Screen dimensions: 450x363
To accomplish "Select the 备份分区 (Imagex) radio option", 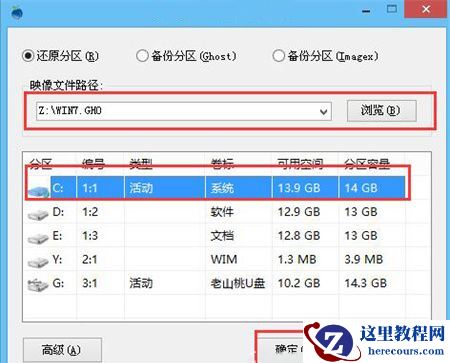I will click(x=278, y=56).
